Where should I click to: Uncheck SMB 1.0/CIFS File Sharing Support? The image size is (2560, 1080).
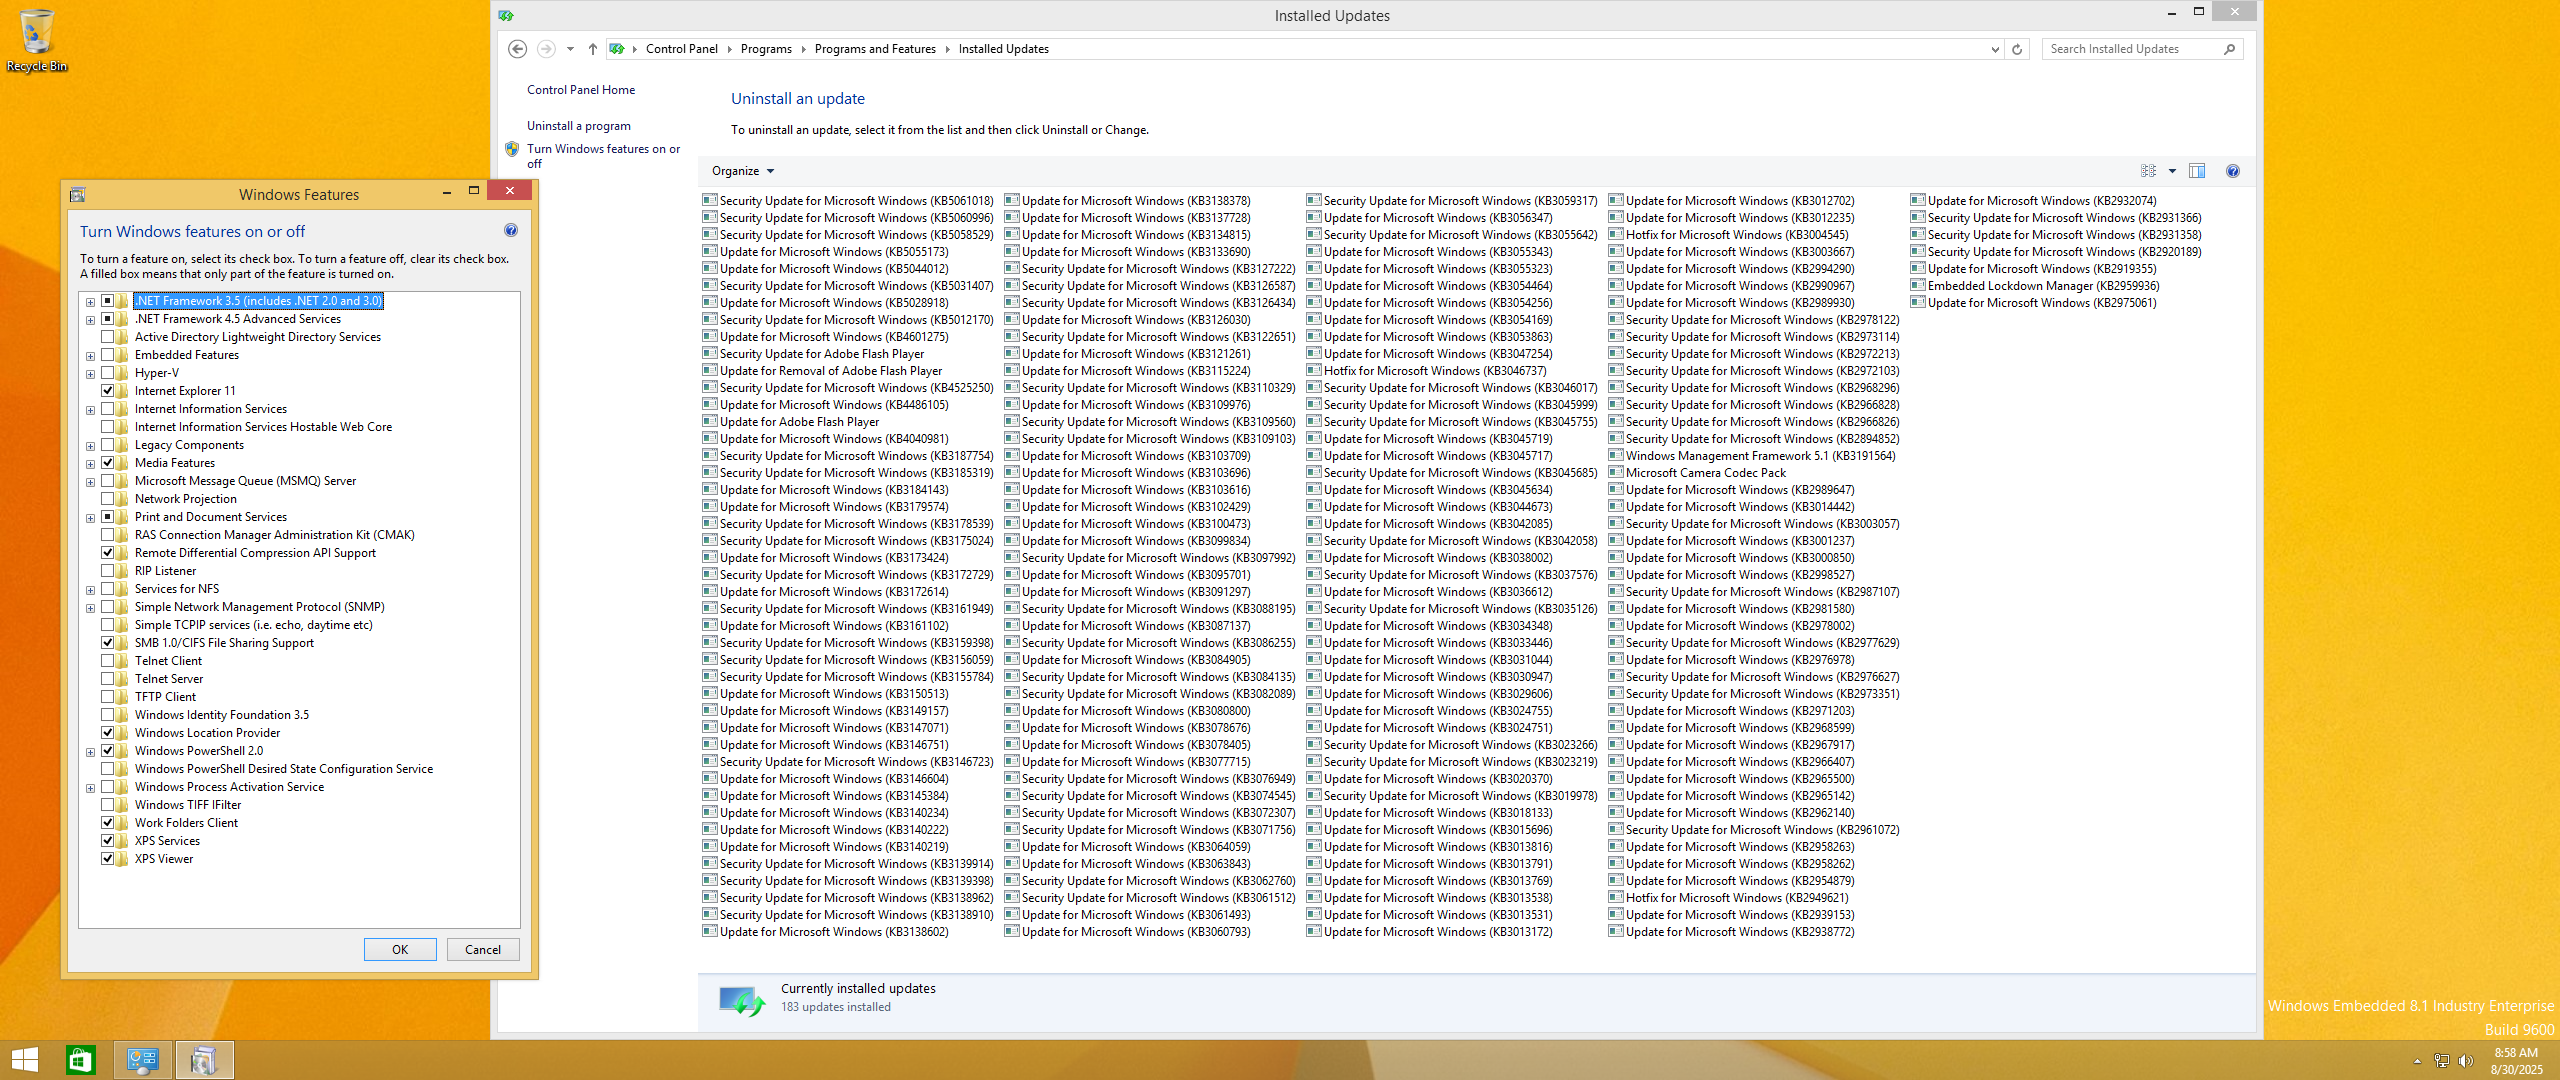tap(107, 643)
